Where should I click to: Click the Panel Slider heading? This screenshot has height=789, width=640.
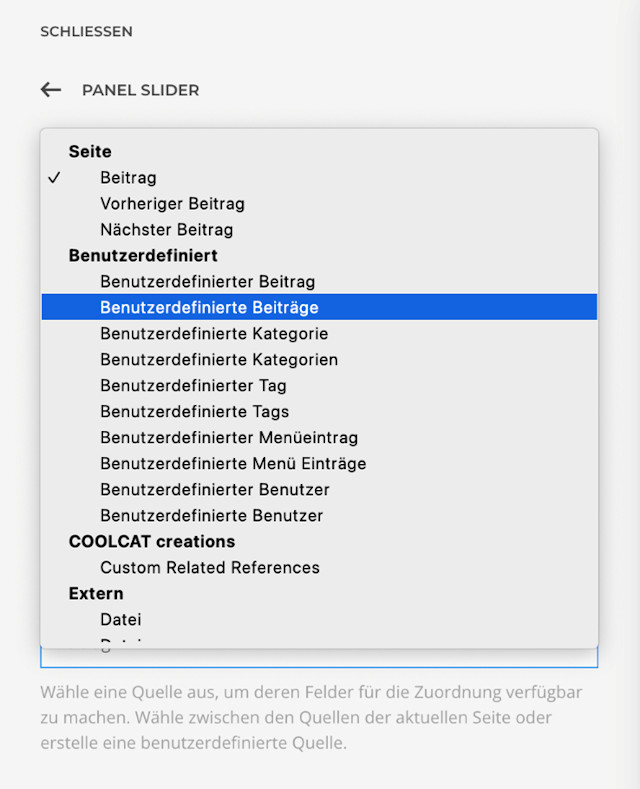140,90
